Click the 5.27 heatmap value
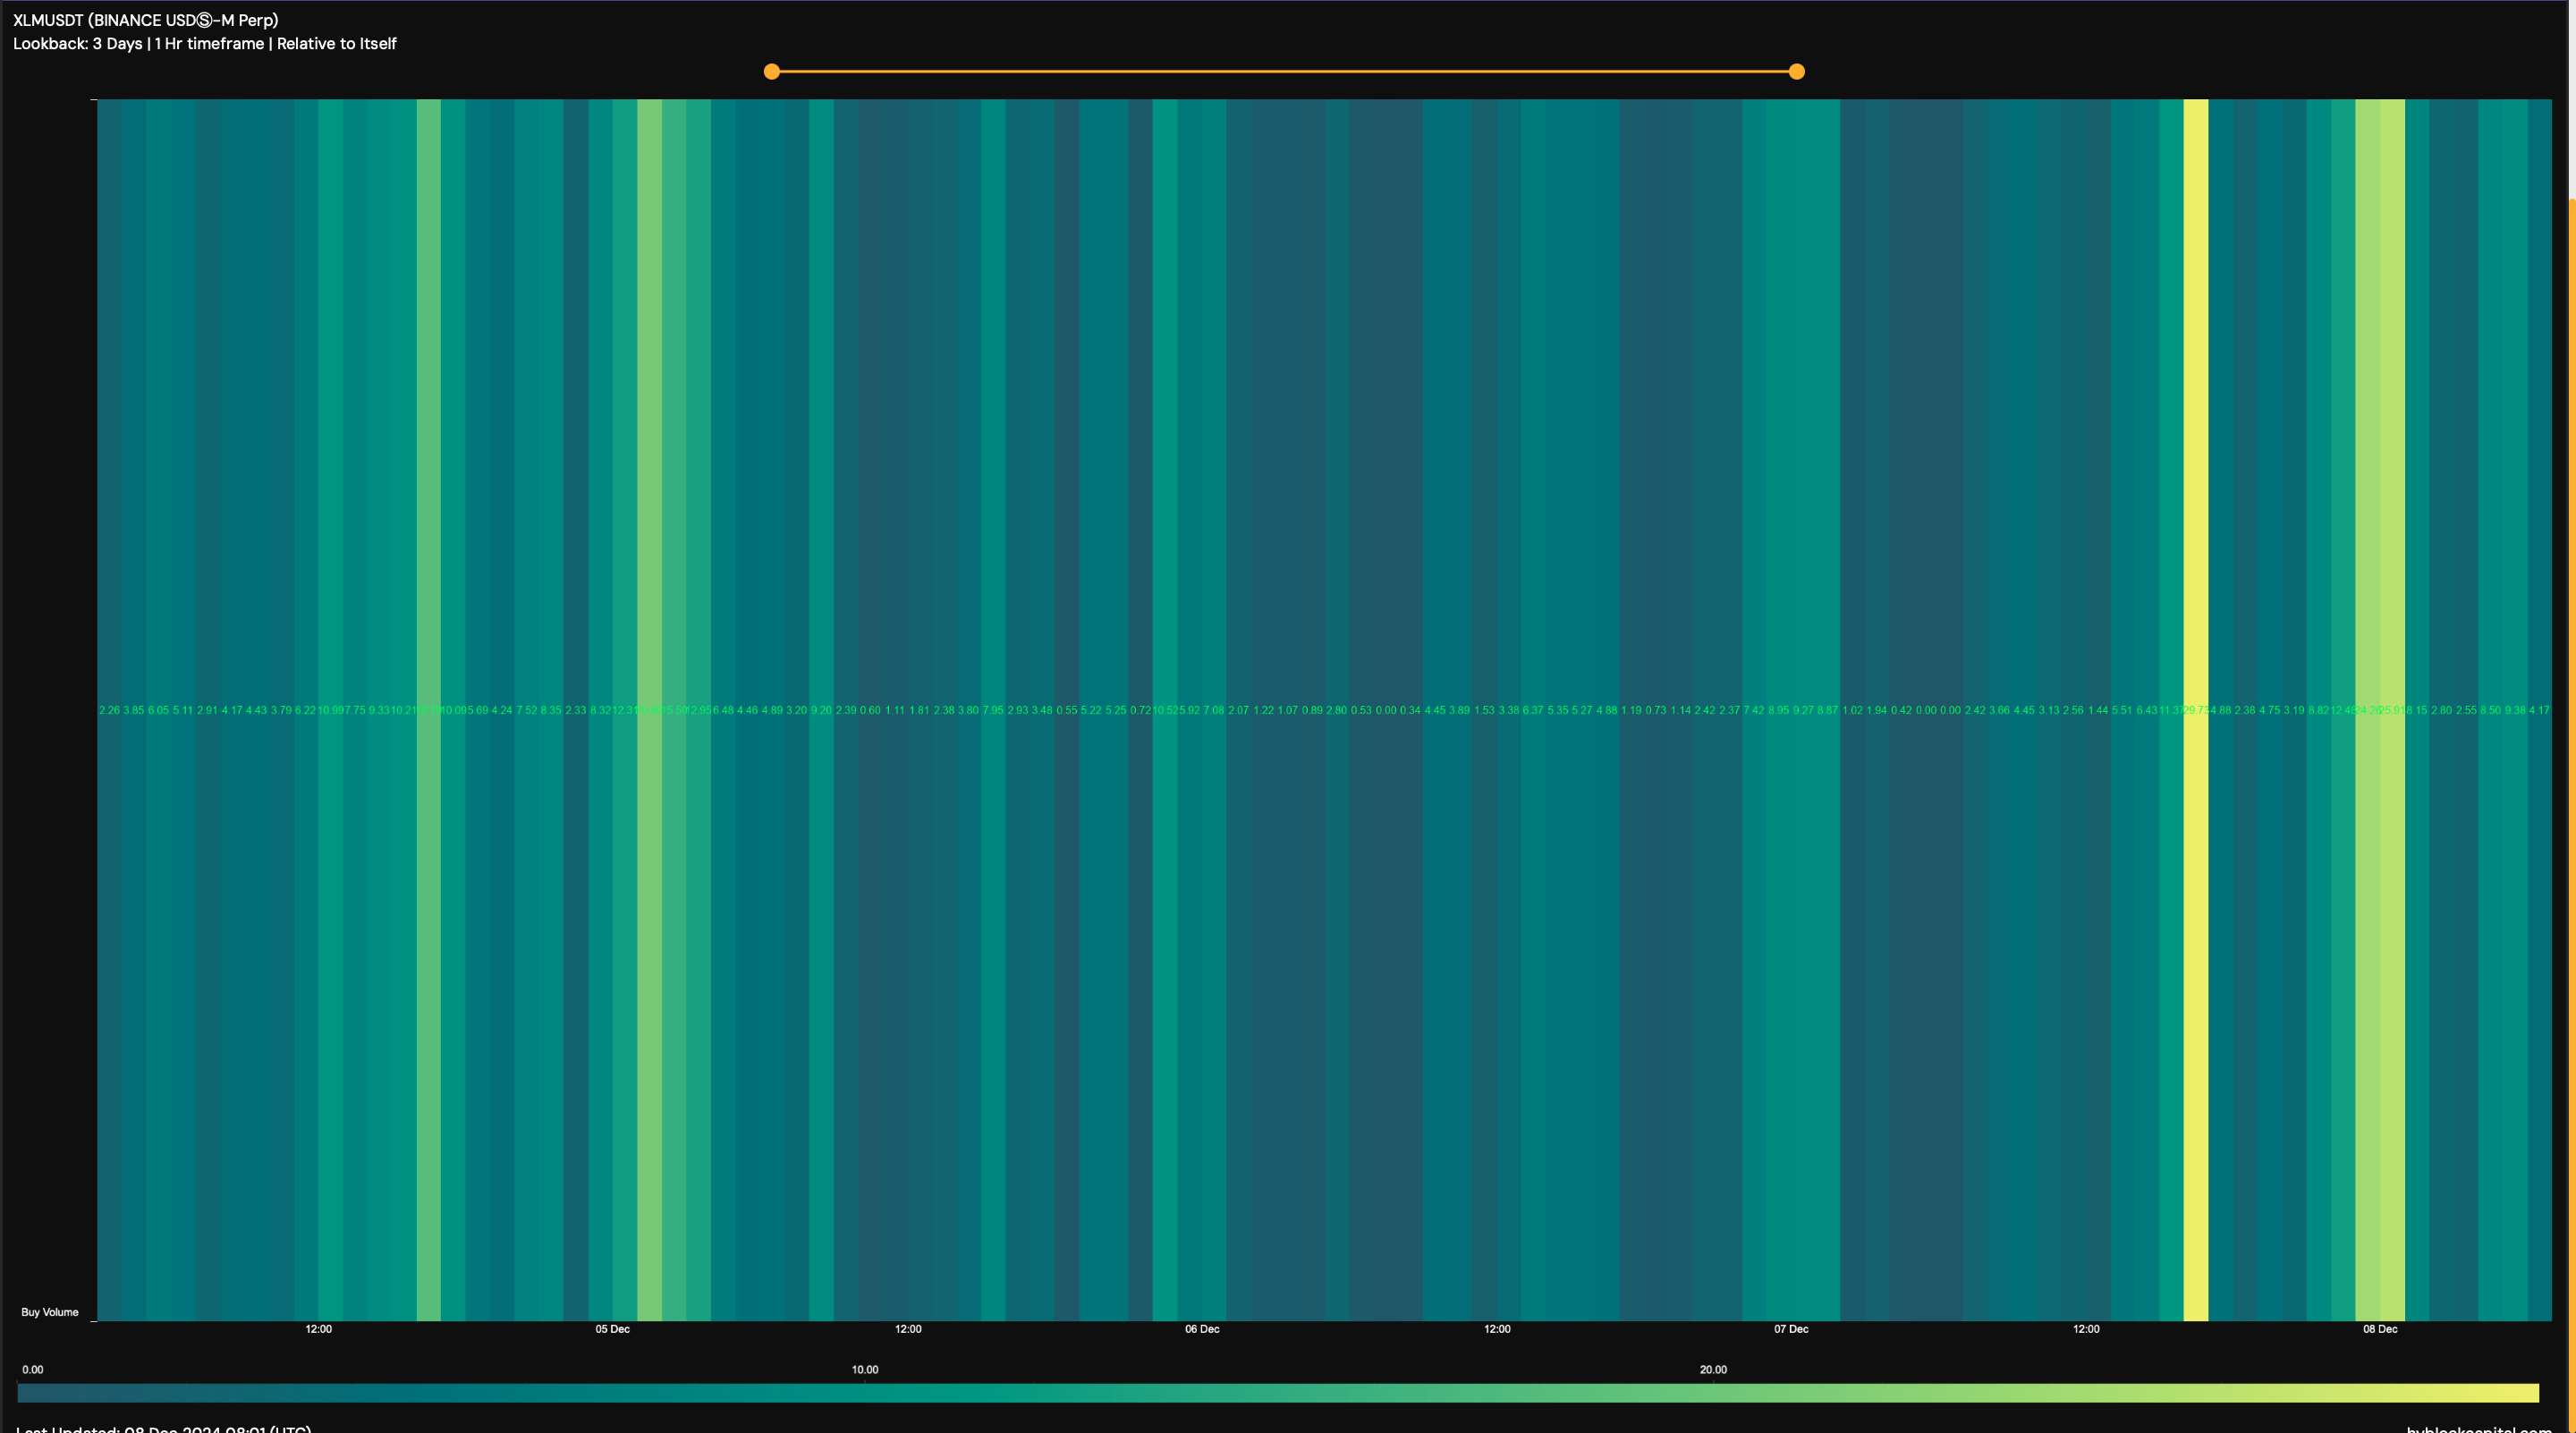2576x1433 pixels. (x=1582, y=710)
